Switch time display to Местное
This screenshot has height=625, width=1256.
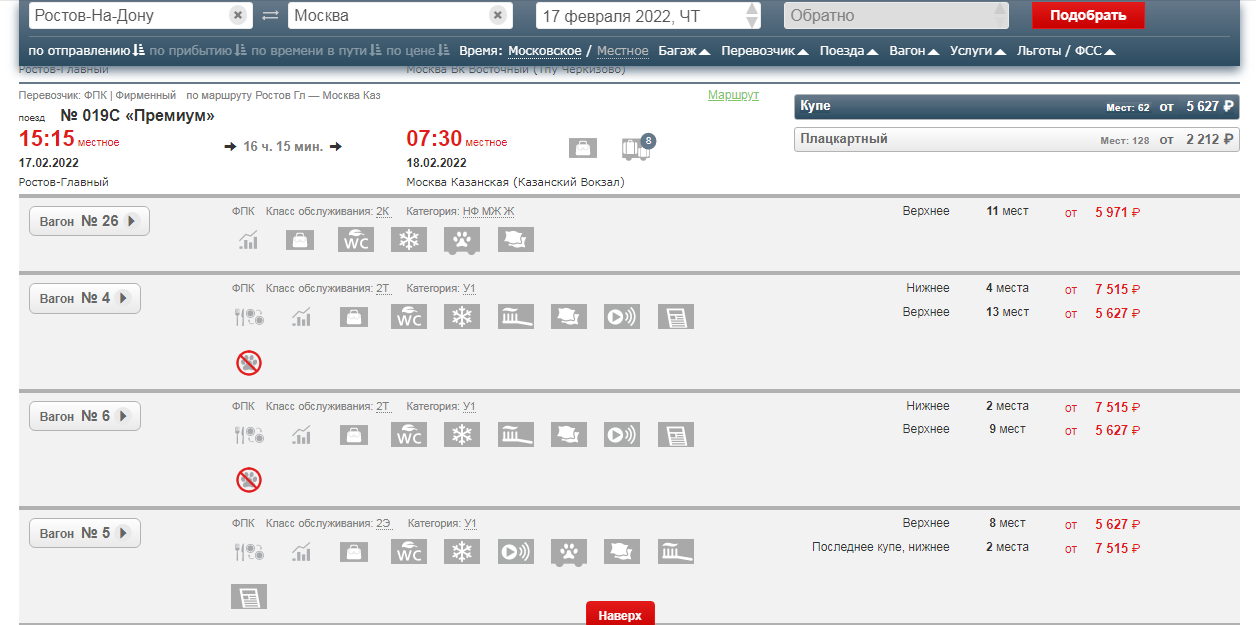[622, 51]
